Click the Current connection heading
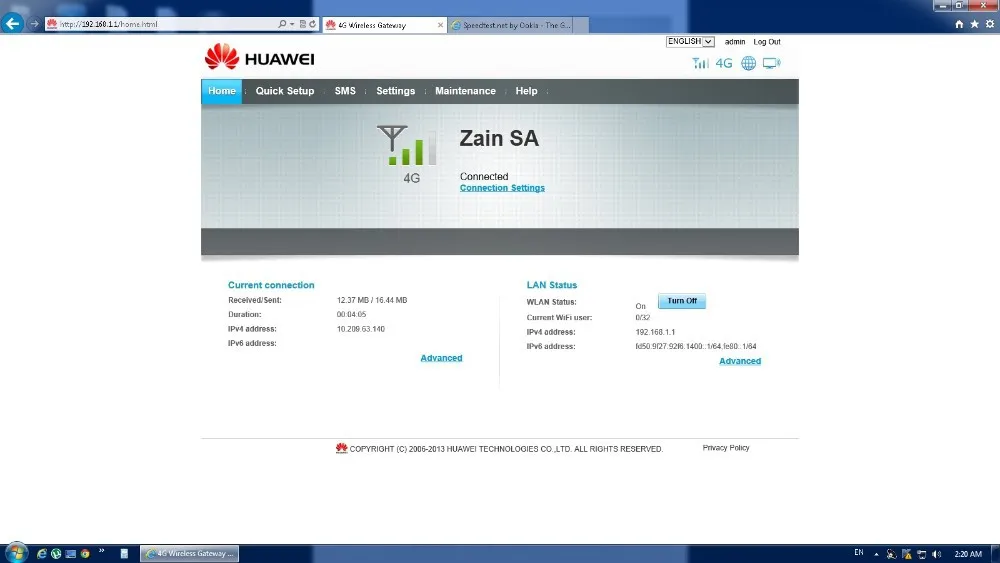 tap(271, 285)
